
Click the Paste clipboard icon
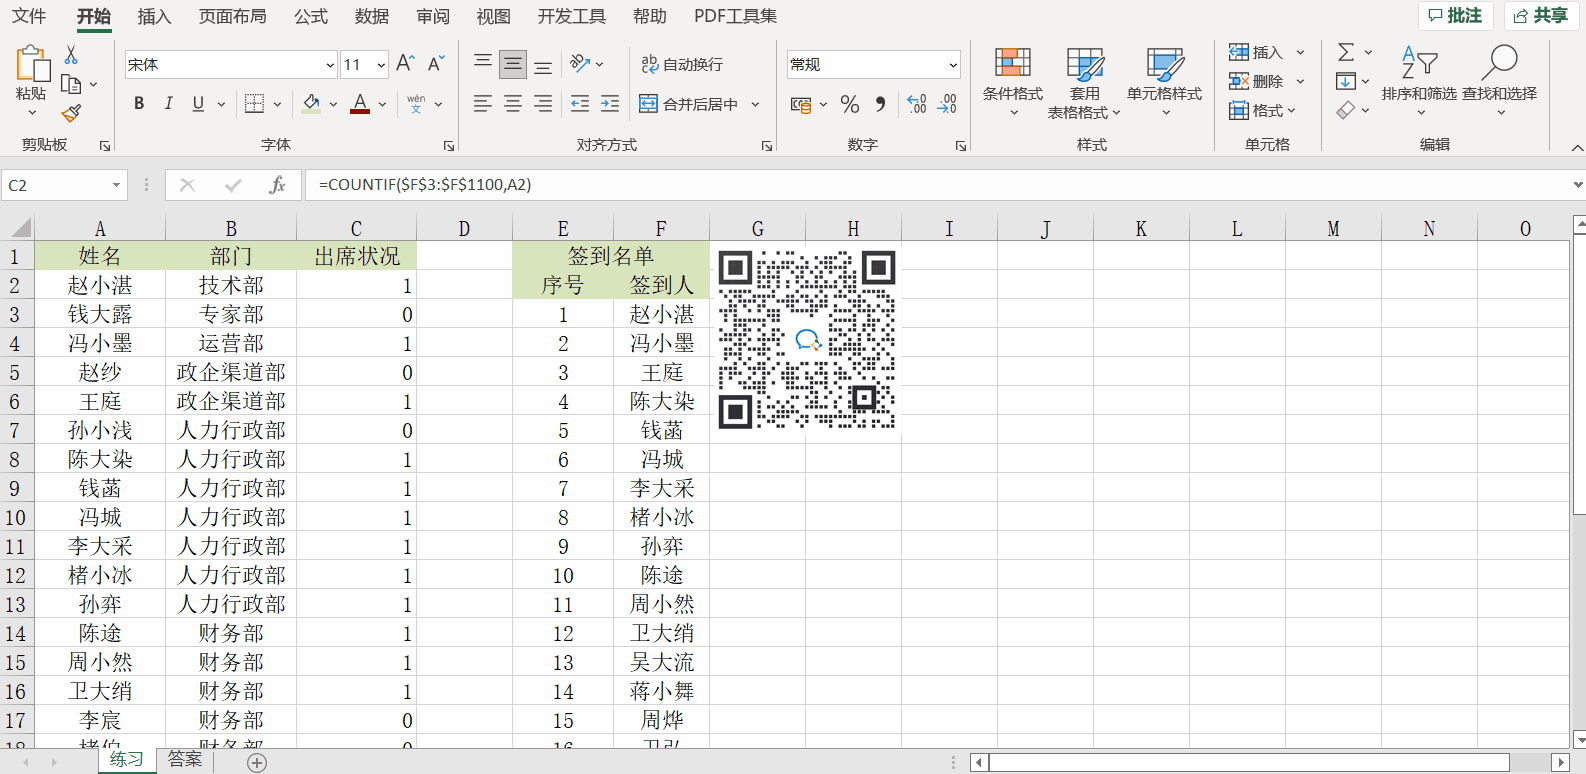coord(31,65)
